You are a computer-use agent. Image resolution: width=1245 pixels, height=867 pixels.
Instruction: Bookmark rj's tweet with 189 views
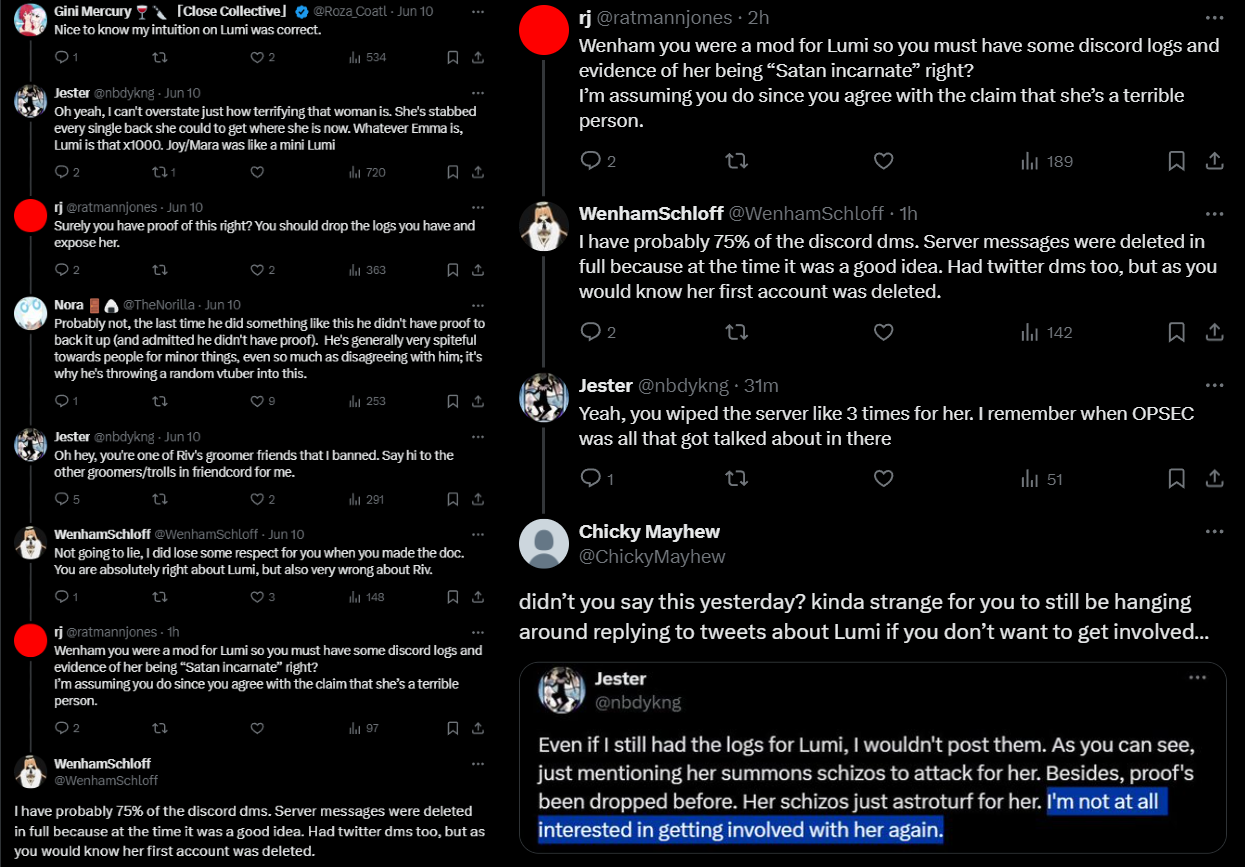[x=1177, y=161]
